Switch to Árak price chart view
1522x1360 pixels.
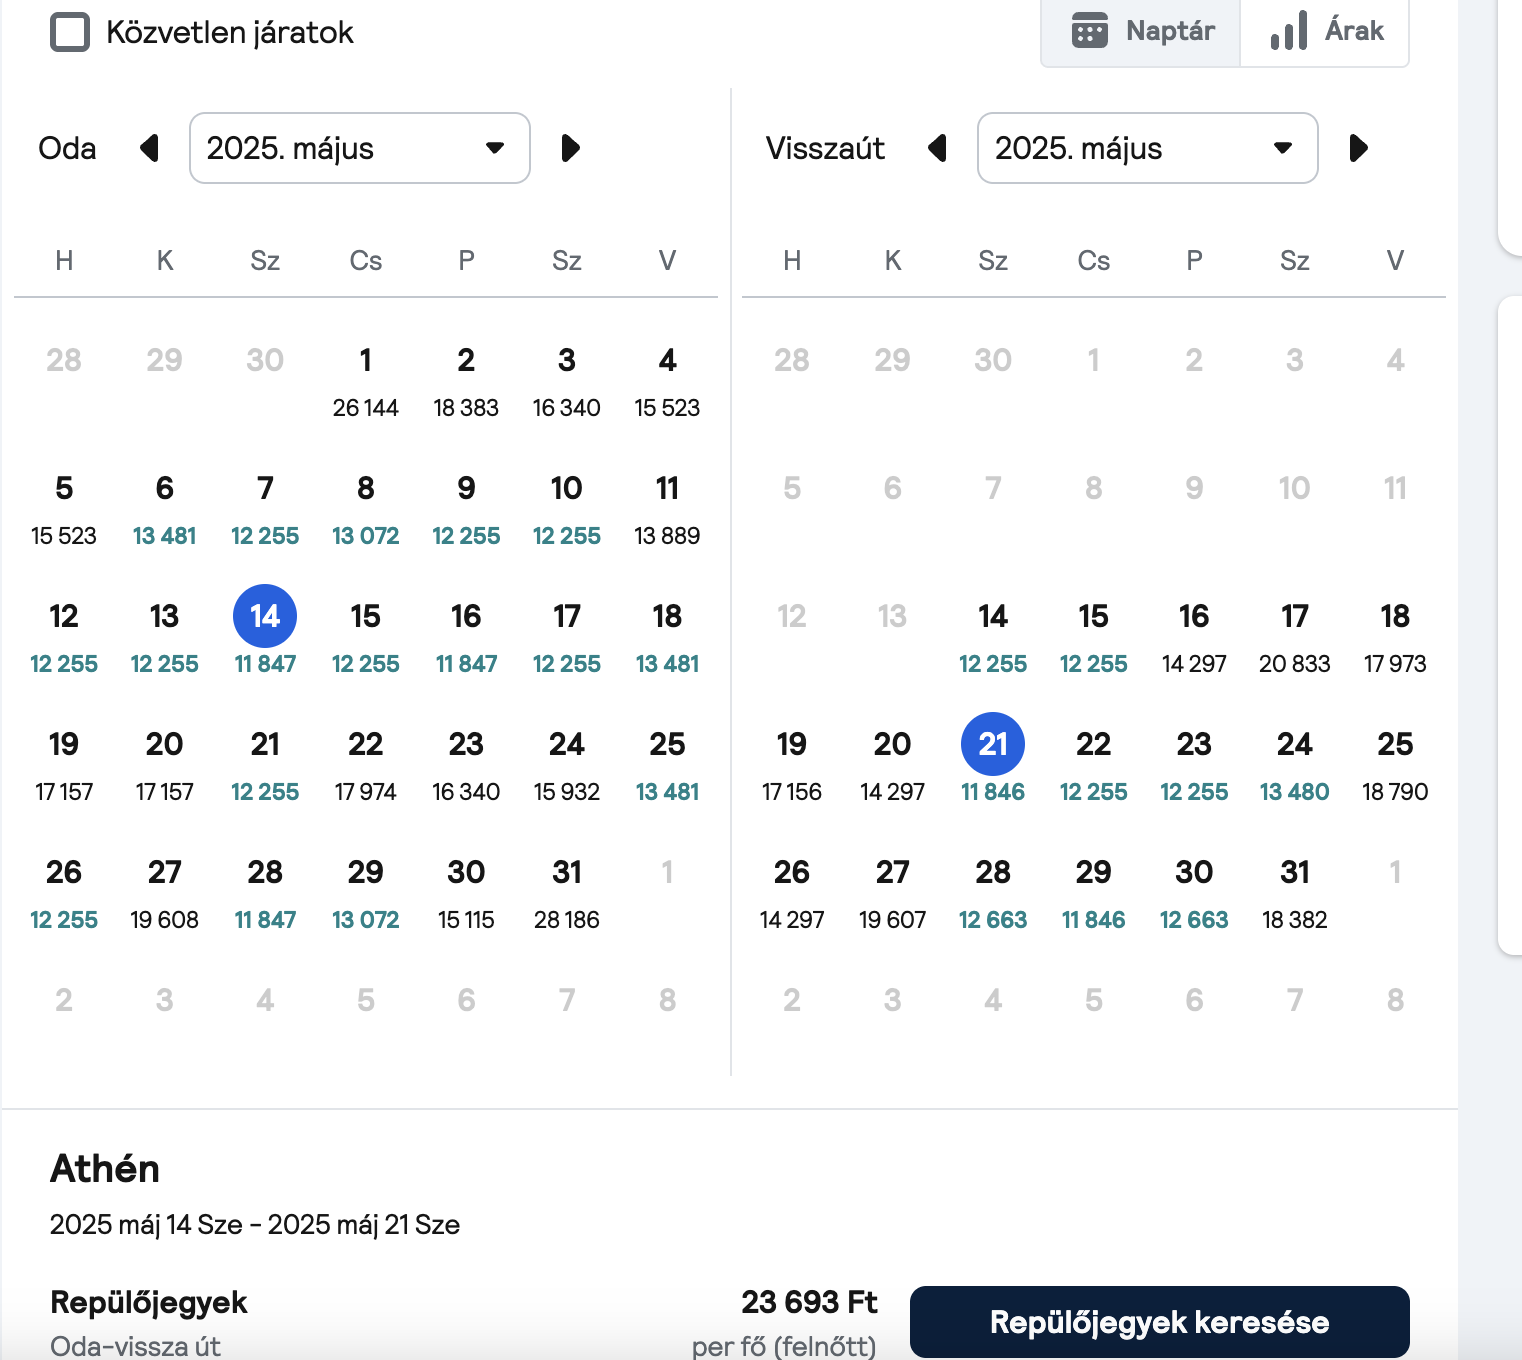pyautogui.click(x=1325, y=31)
